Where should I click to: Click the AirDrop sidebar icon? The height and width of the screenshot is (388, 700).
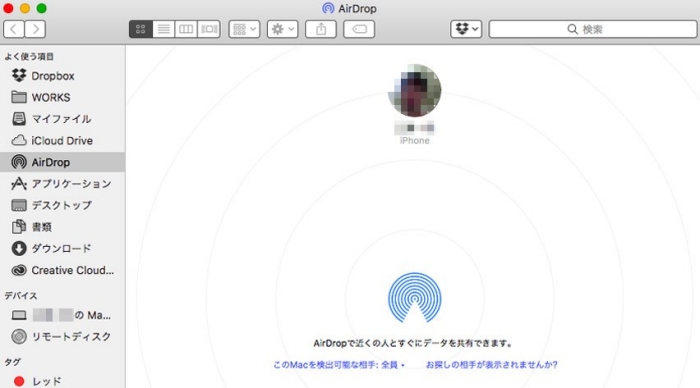19,162
